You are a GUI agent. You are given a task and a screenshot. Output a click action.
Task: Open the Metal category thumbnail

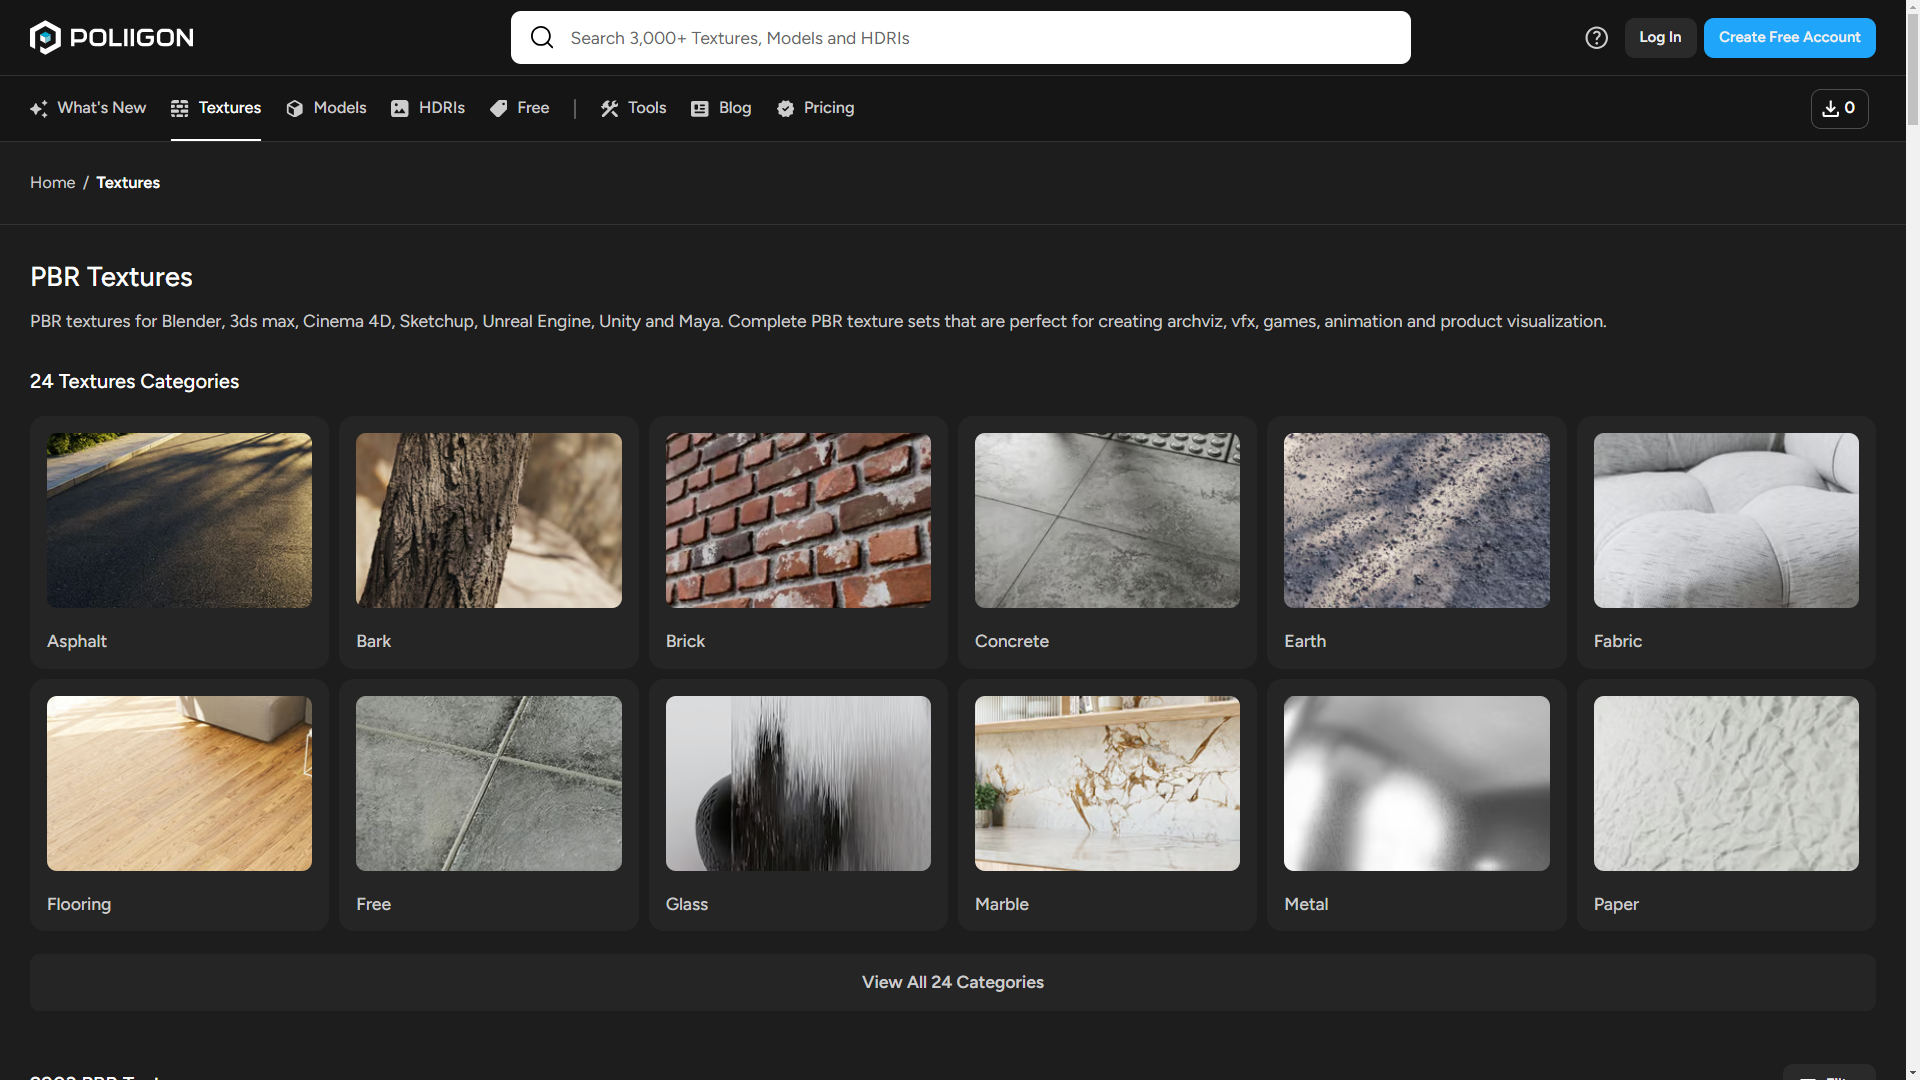pyautogui.click(x=1417, y=783)
